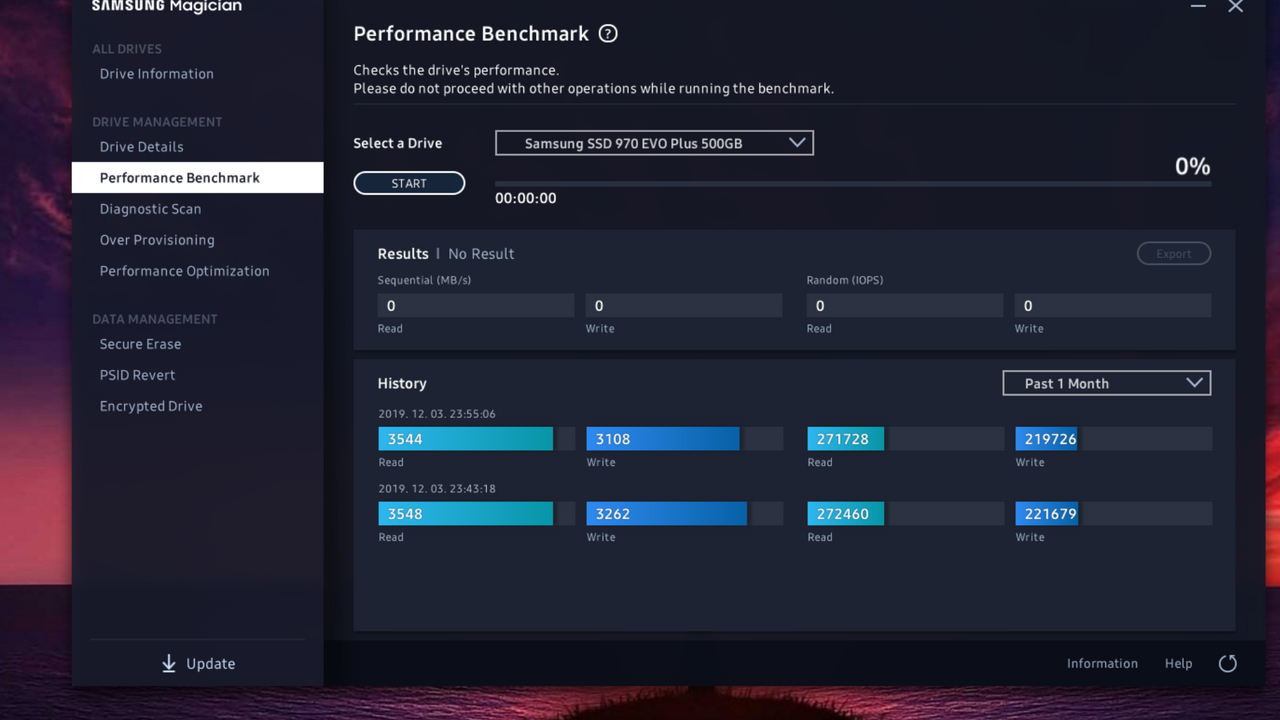
Task: Click the Sequential (MB/s) label
Action: [x=424, y=280]
